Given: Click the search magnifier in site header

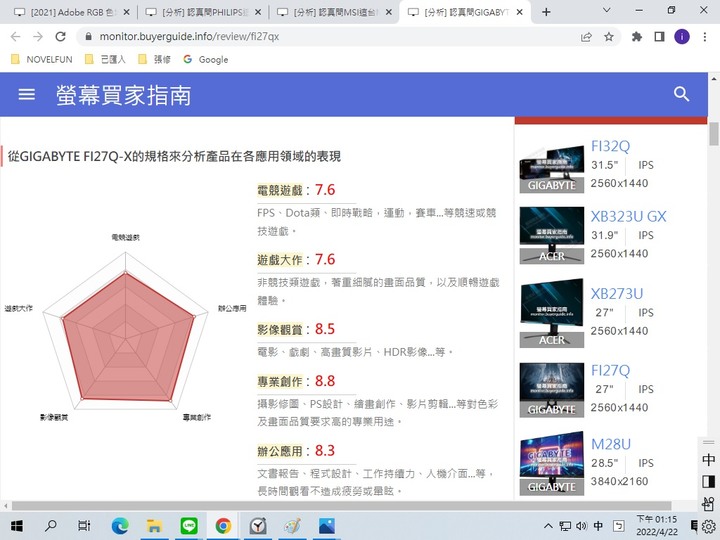Looking at the screenshot, I should (x=681, y=94).
